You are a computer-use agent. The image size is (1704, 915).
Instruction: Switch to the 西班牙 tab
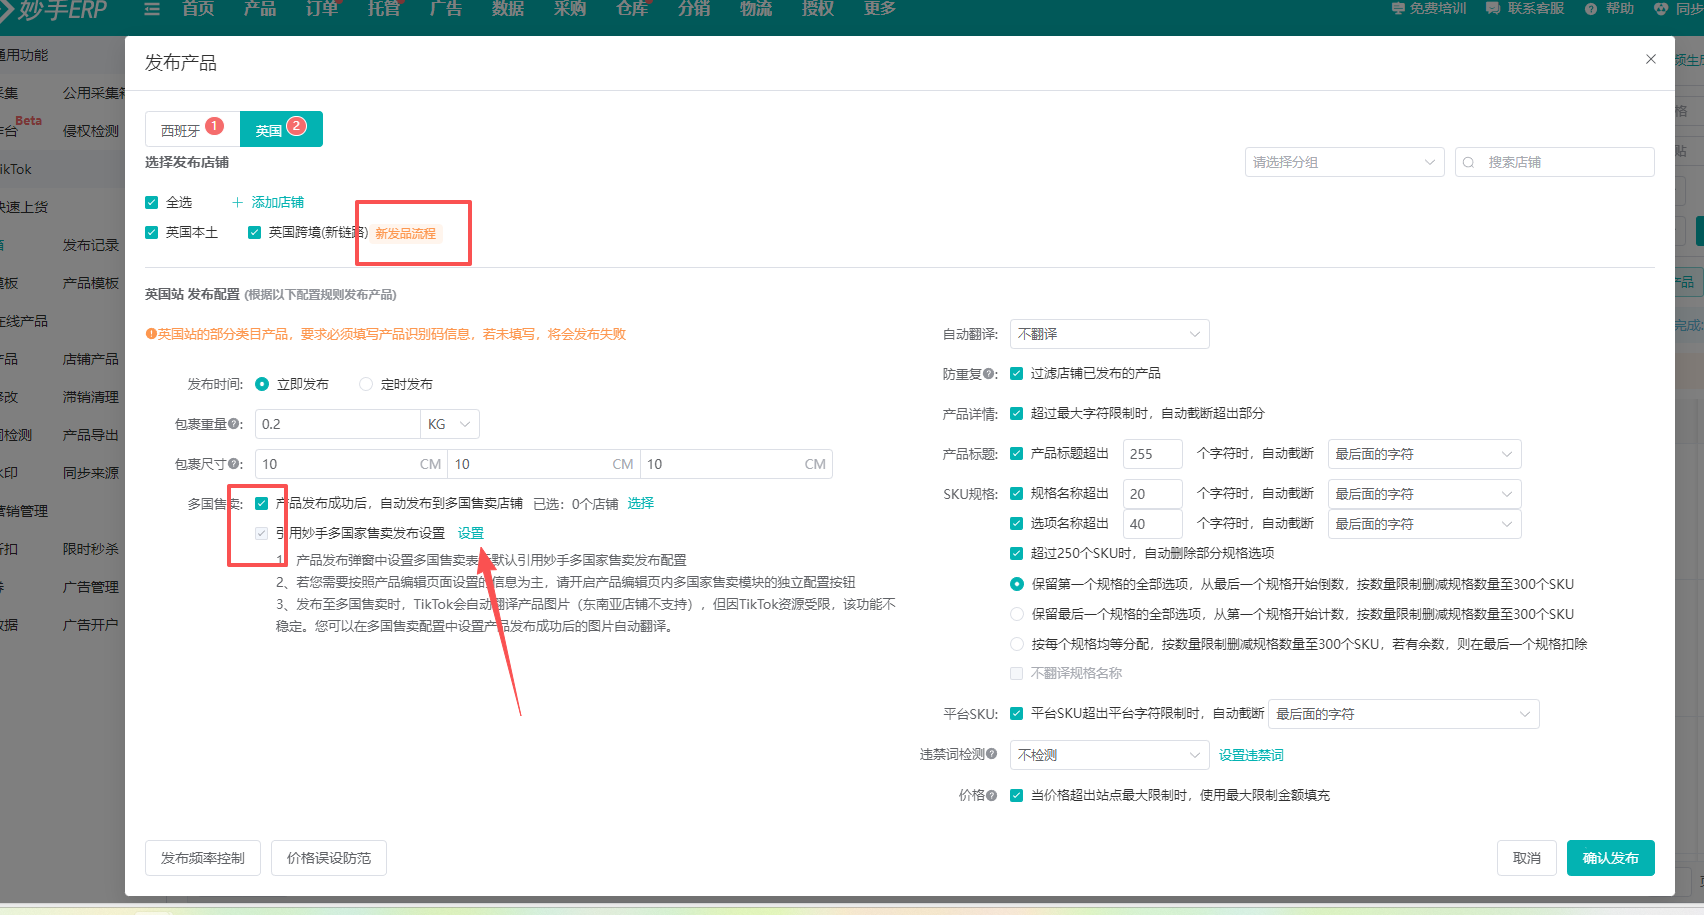tap(181, 130)
